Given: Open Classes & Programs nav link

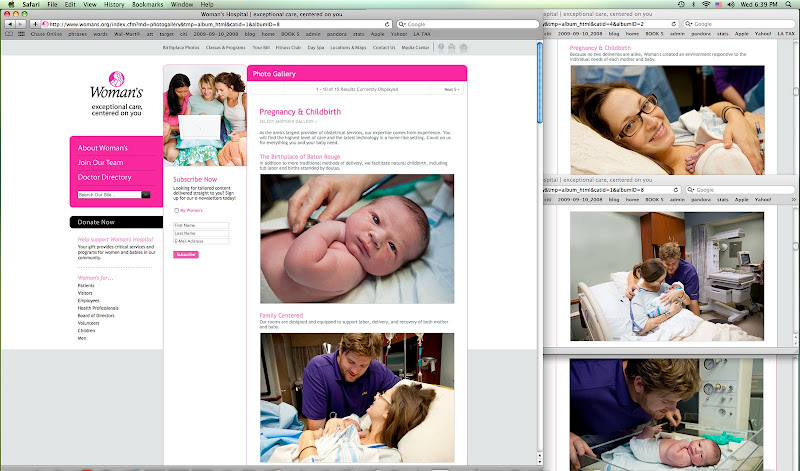Looking at the screenshot, I should point(226,47).
